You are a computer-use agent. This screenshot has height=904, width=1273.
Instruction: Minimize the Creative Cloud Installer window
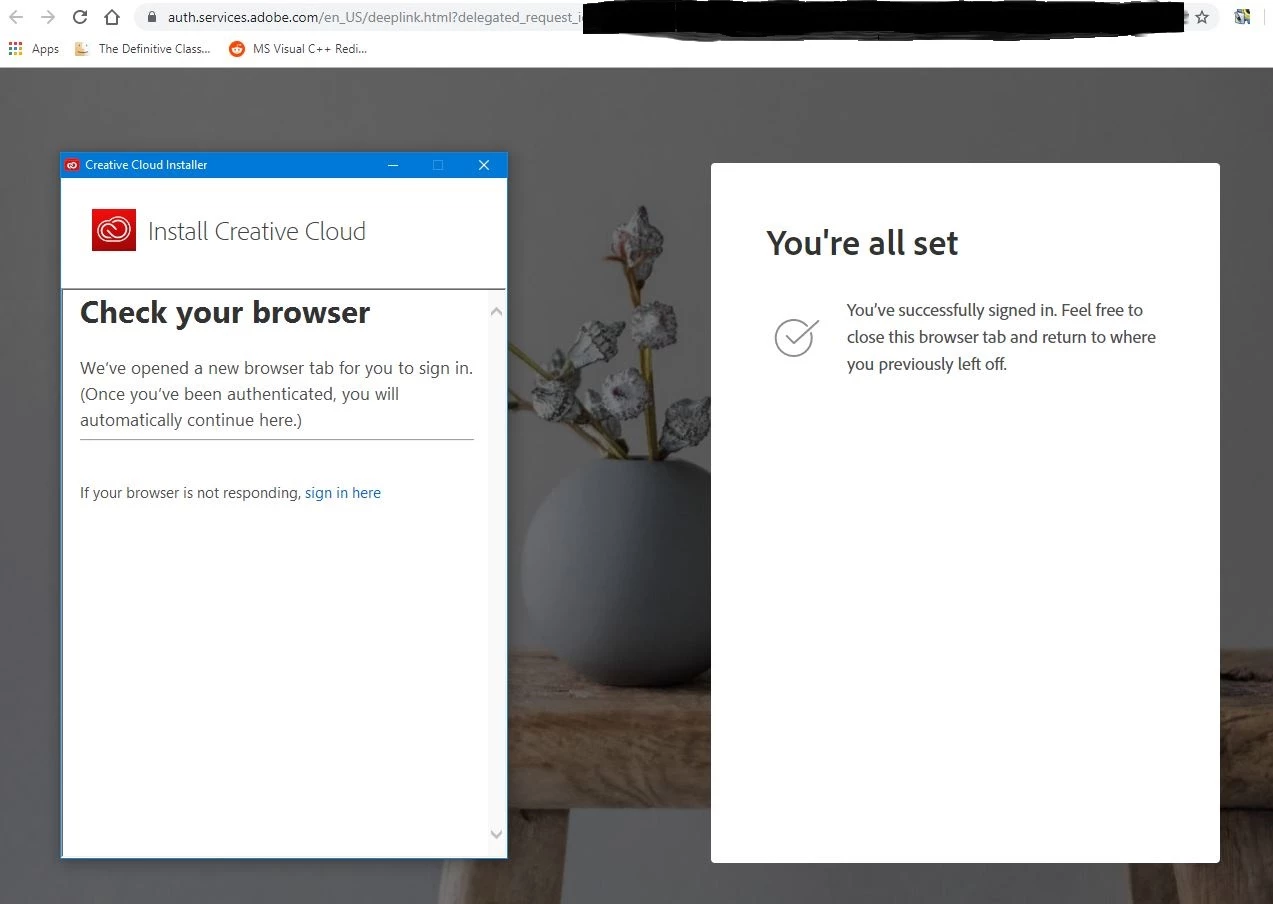[x=393, y=165]
